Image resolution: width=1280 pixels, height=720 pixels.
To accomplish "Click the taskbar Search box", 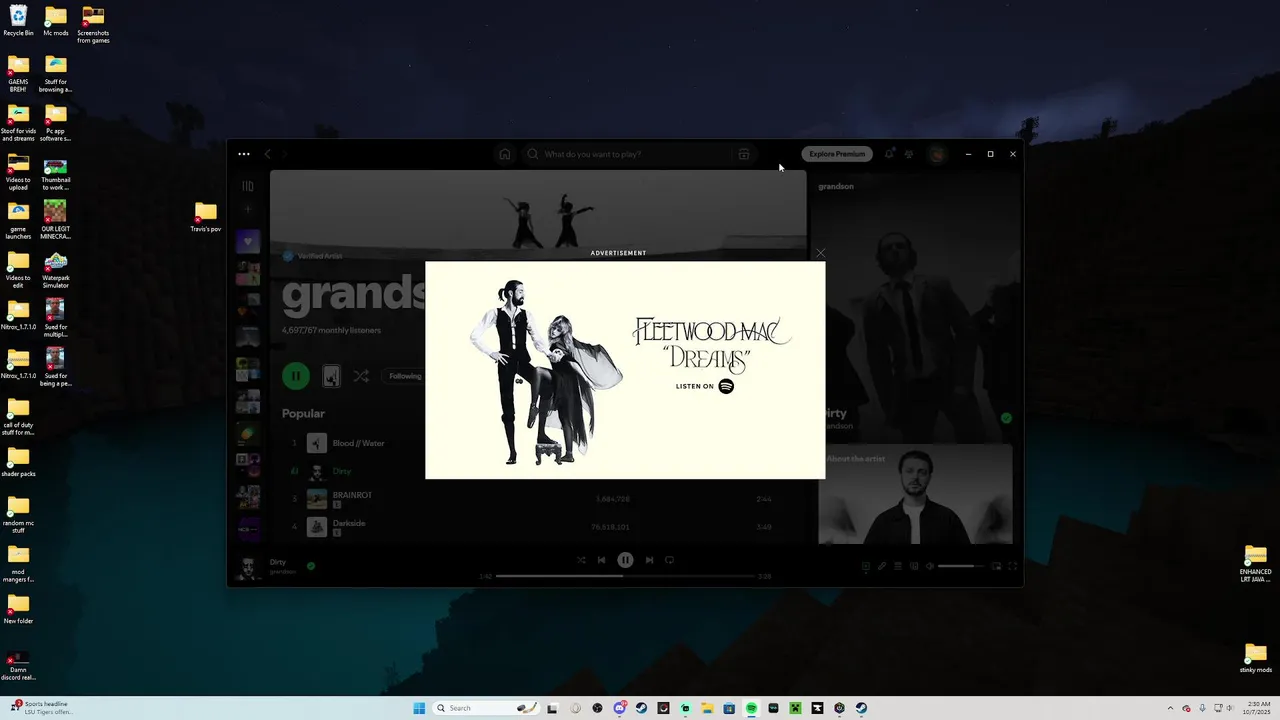I will click(x=487, y=708).
